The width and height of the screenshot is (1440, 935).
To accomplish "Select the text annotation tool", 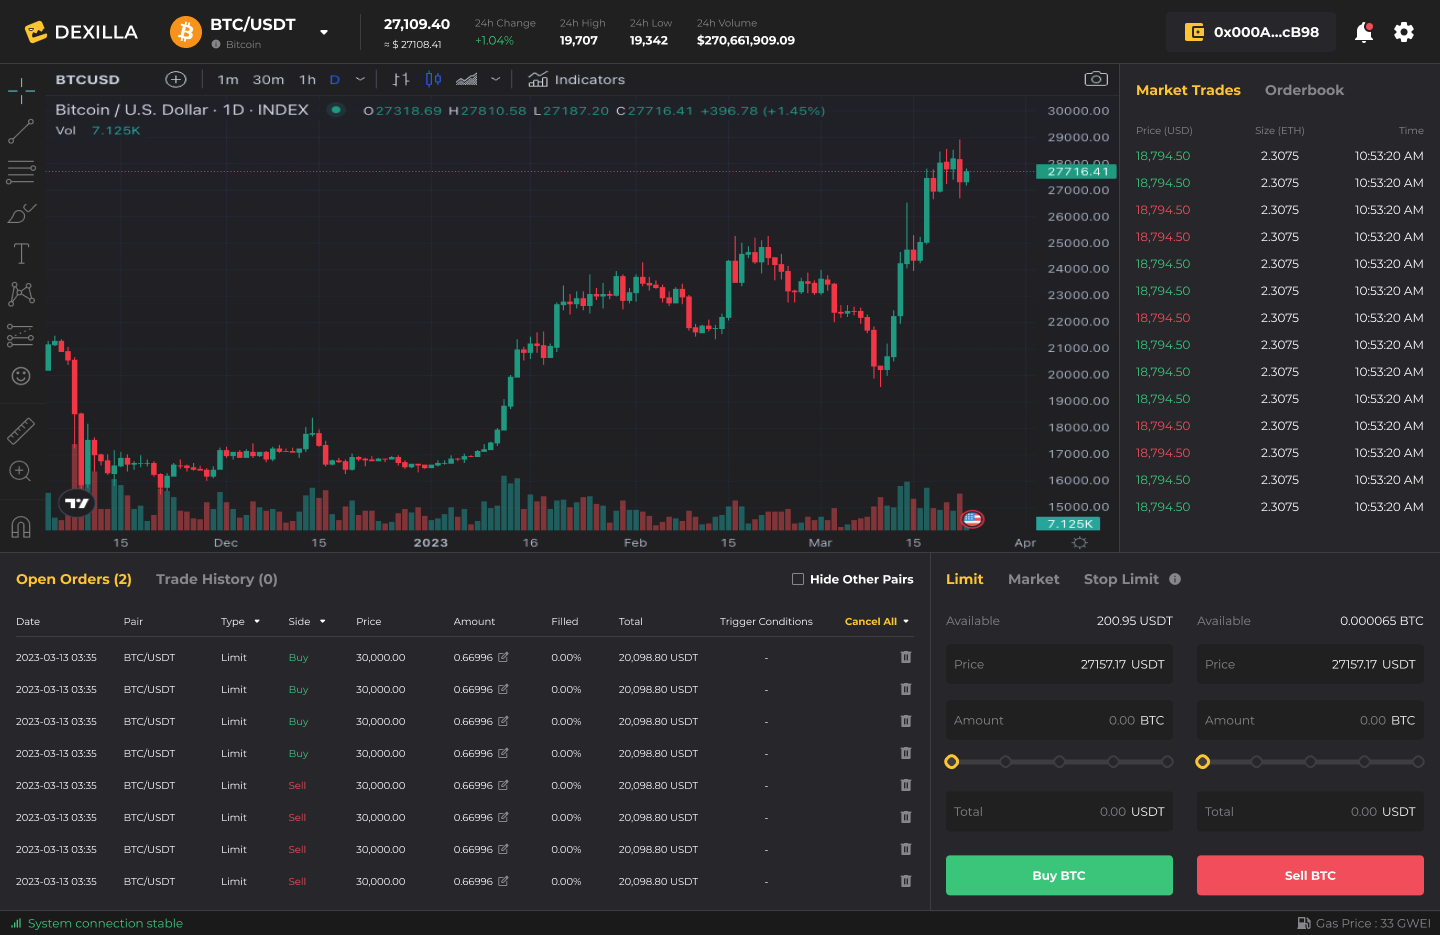I will 21,254.
